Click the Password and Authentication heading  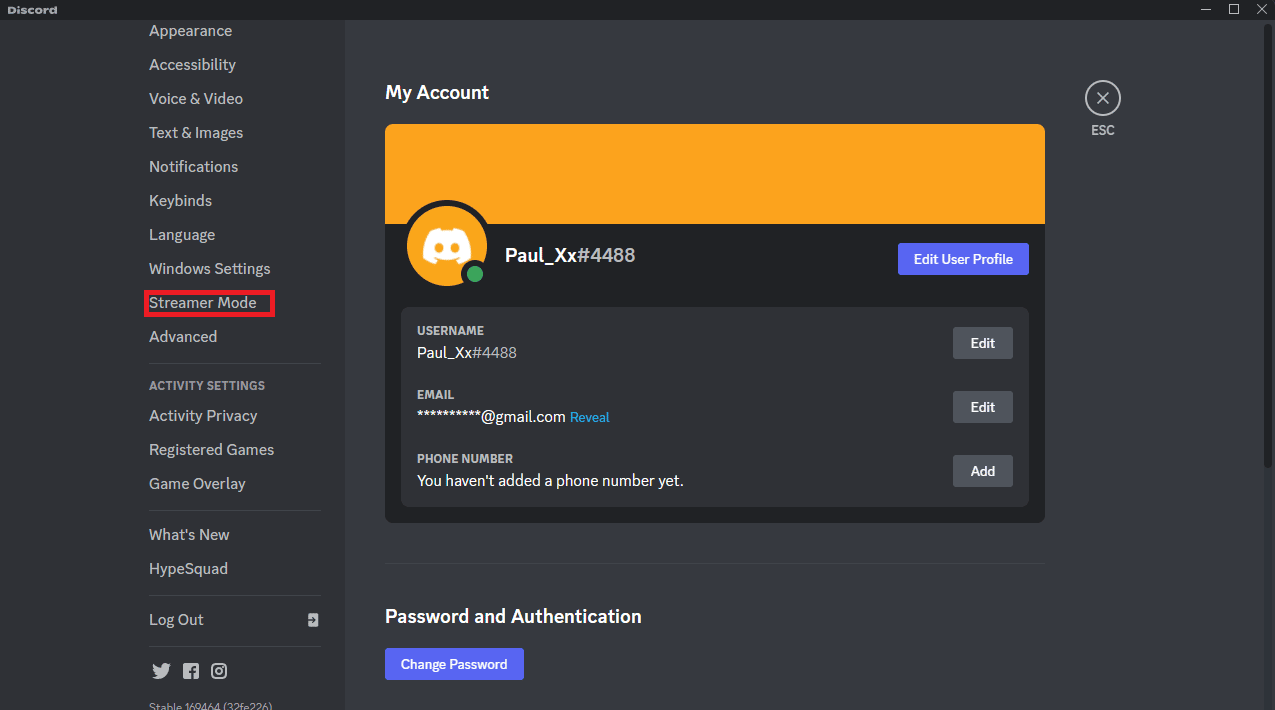tap(513, 616)
